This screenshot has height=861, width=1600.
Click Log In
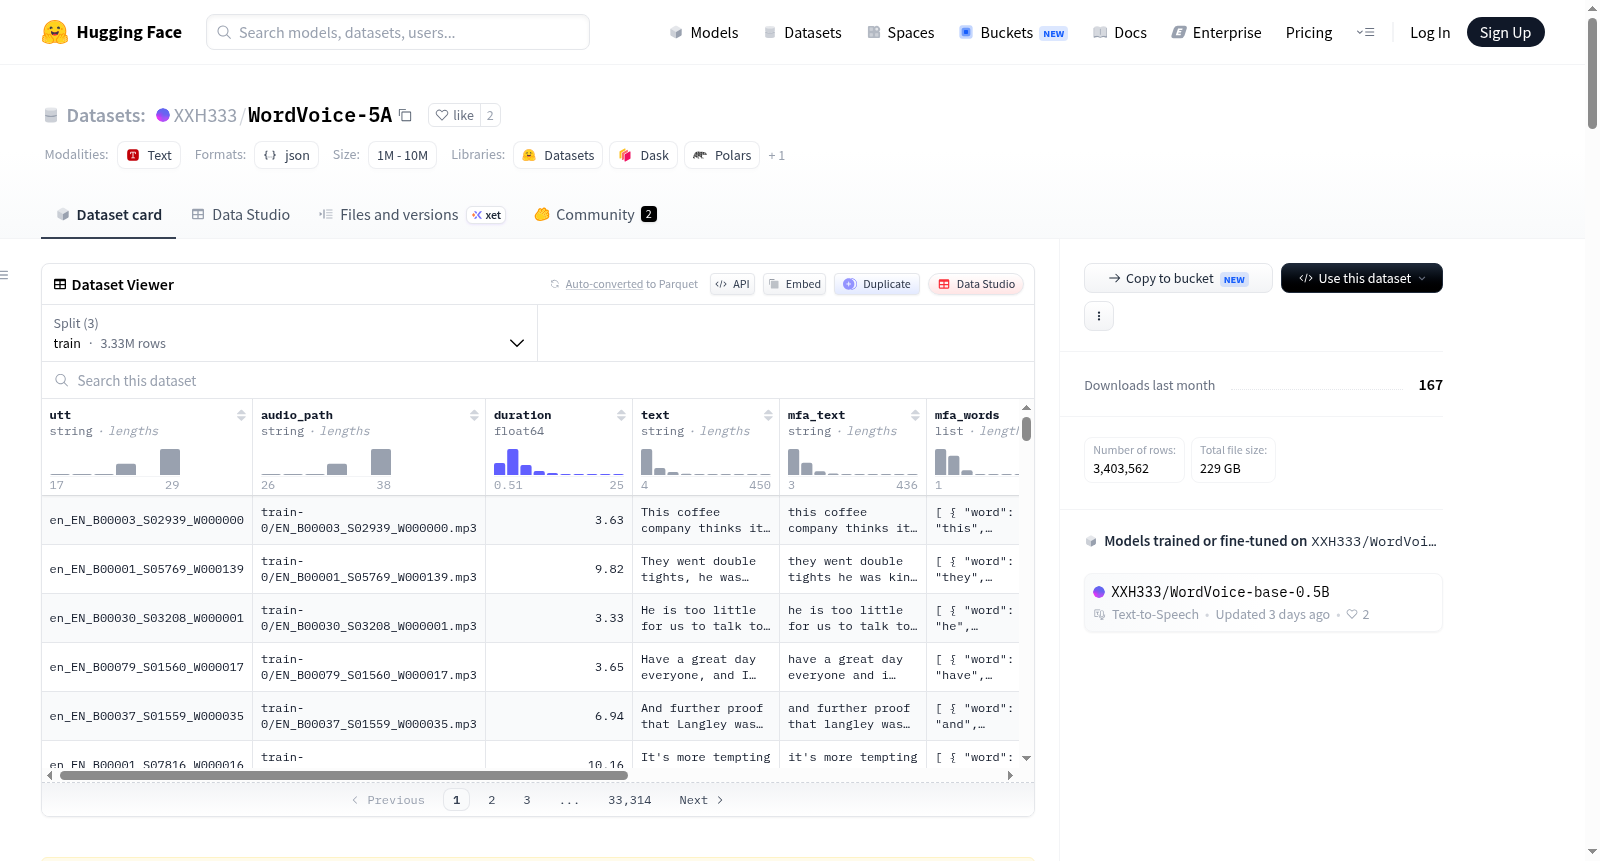[1430, 32]
